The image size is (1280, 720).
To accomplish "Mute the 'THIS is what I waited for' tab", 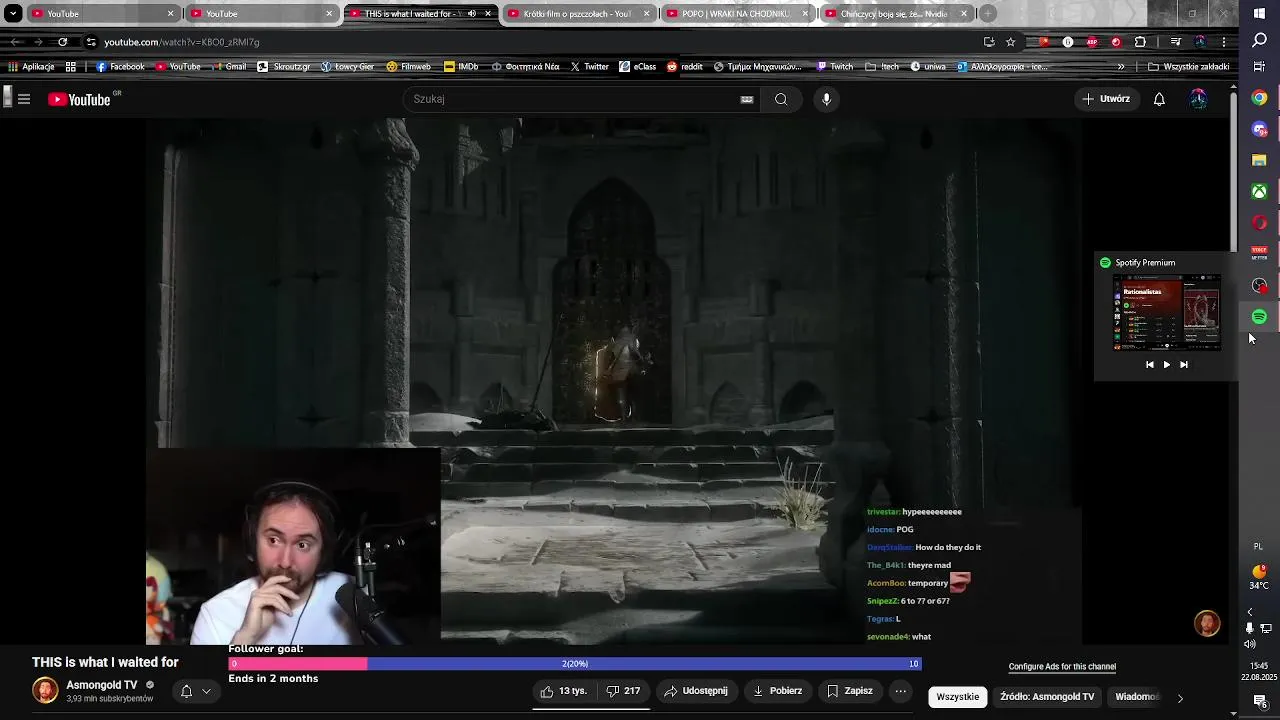I will click(472, 14).
